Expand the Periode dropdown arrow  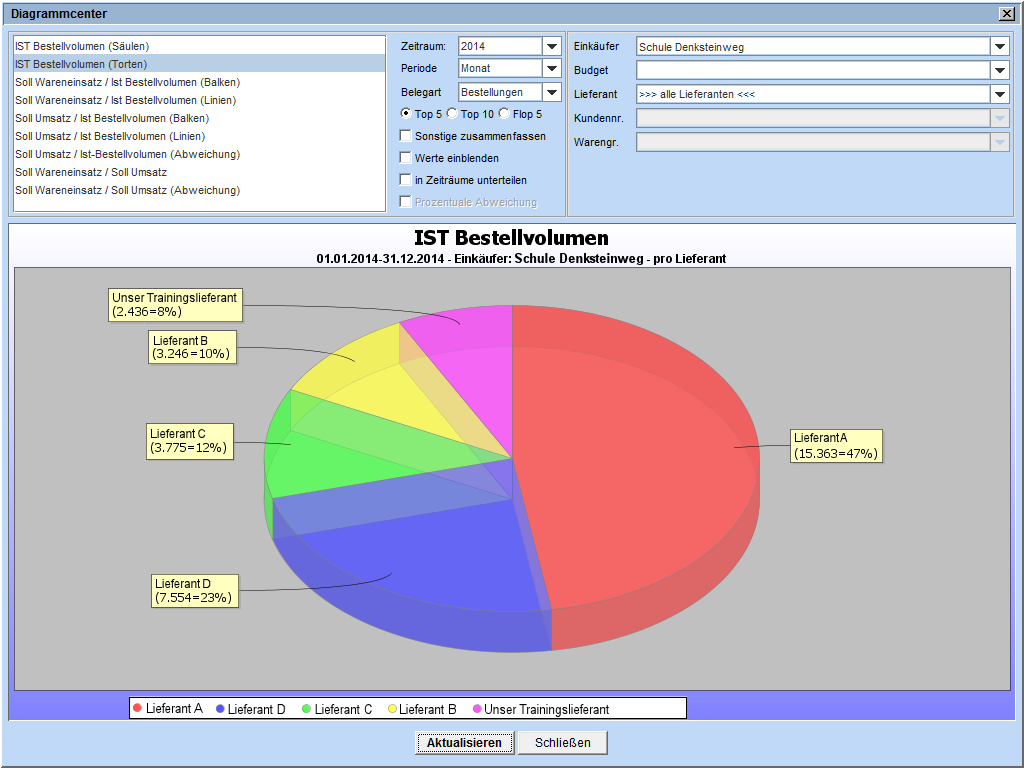click(552, 69)
